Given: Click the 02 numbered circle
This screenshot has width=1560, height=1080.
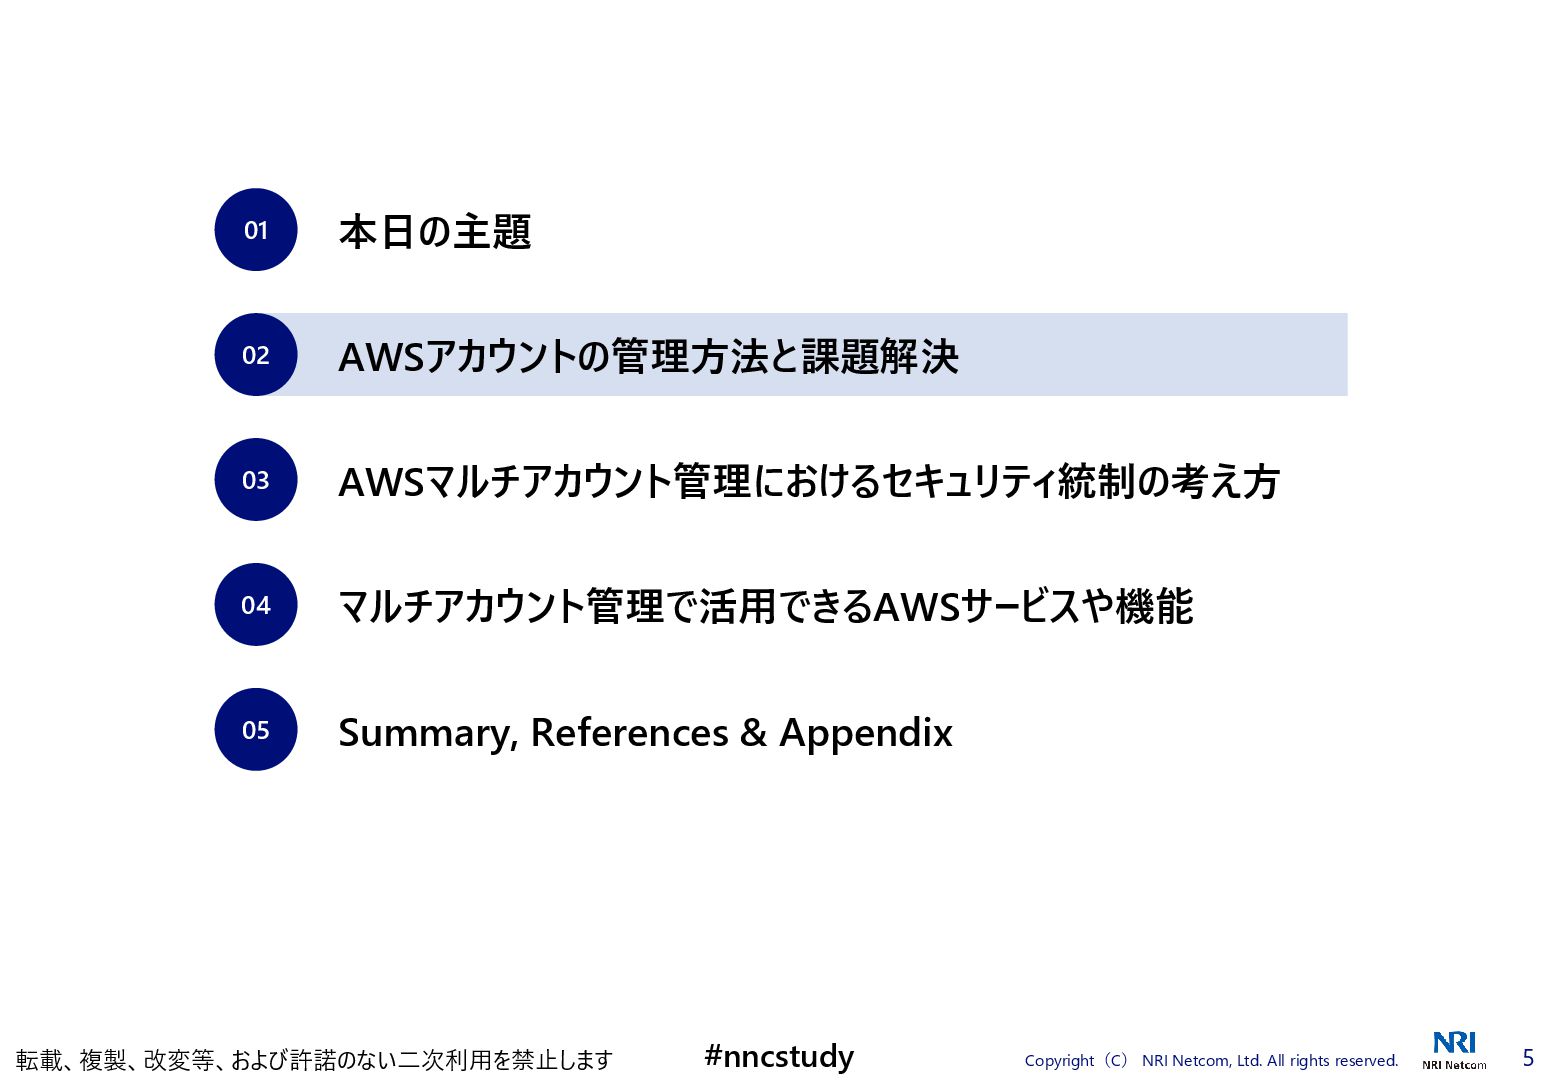Looking at the screenshot, I should (x=256, y=355).
